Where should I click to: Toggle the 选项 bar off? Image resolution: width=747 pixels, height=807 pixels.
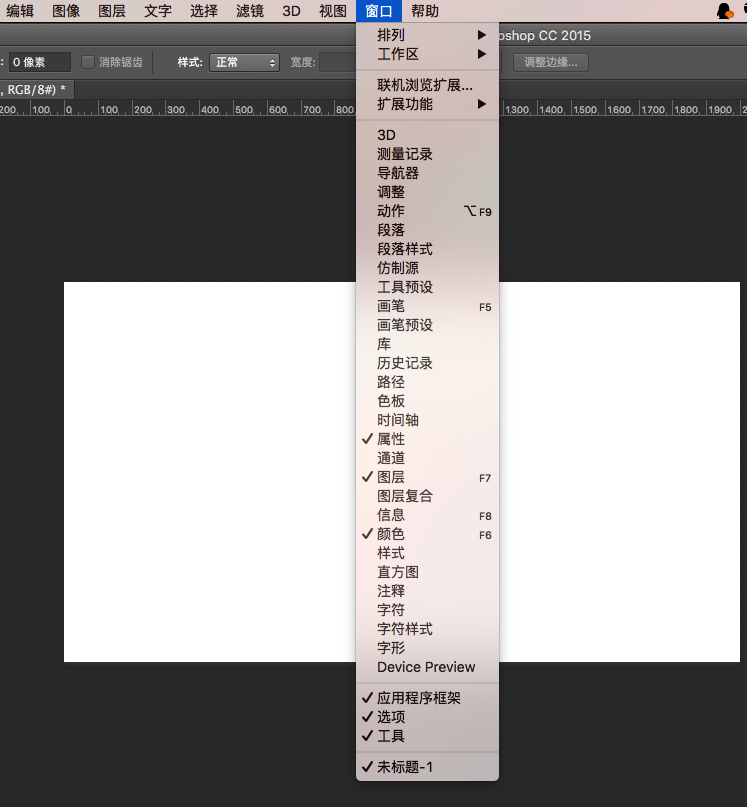coord(427,717)
